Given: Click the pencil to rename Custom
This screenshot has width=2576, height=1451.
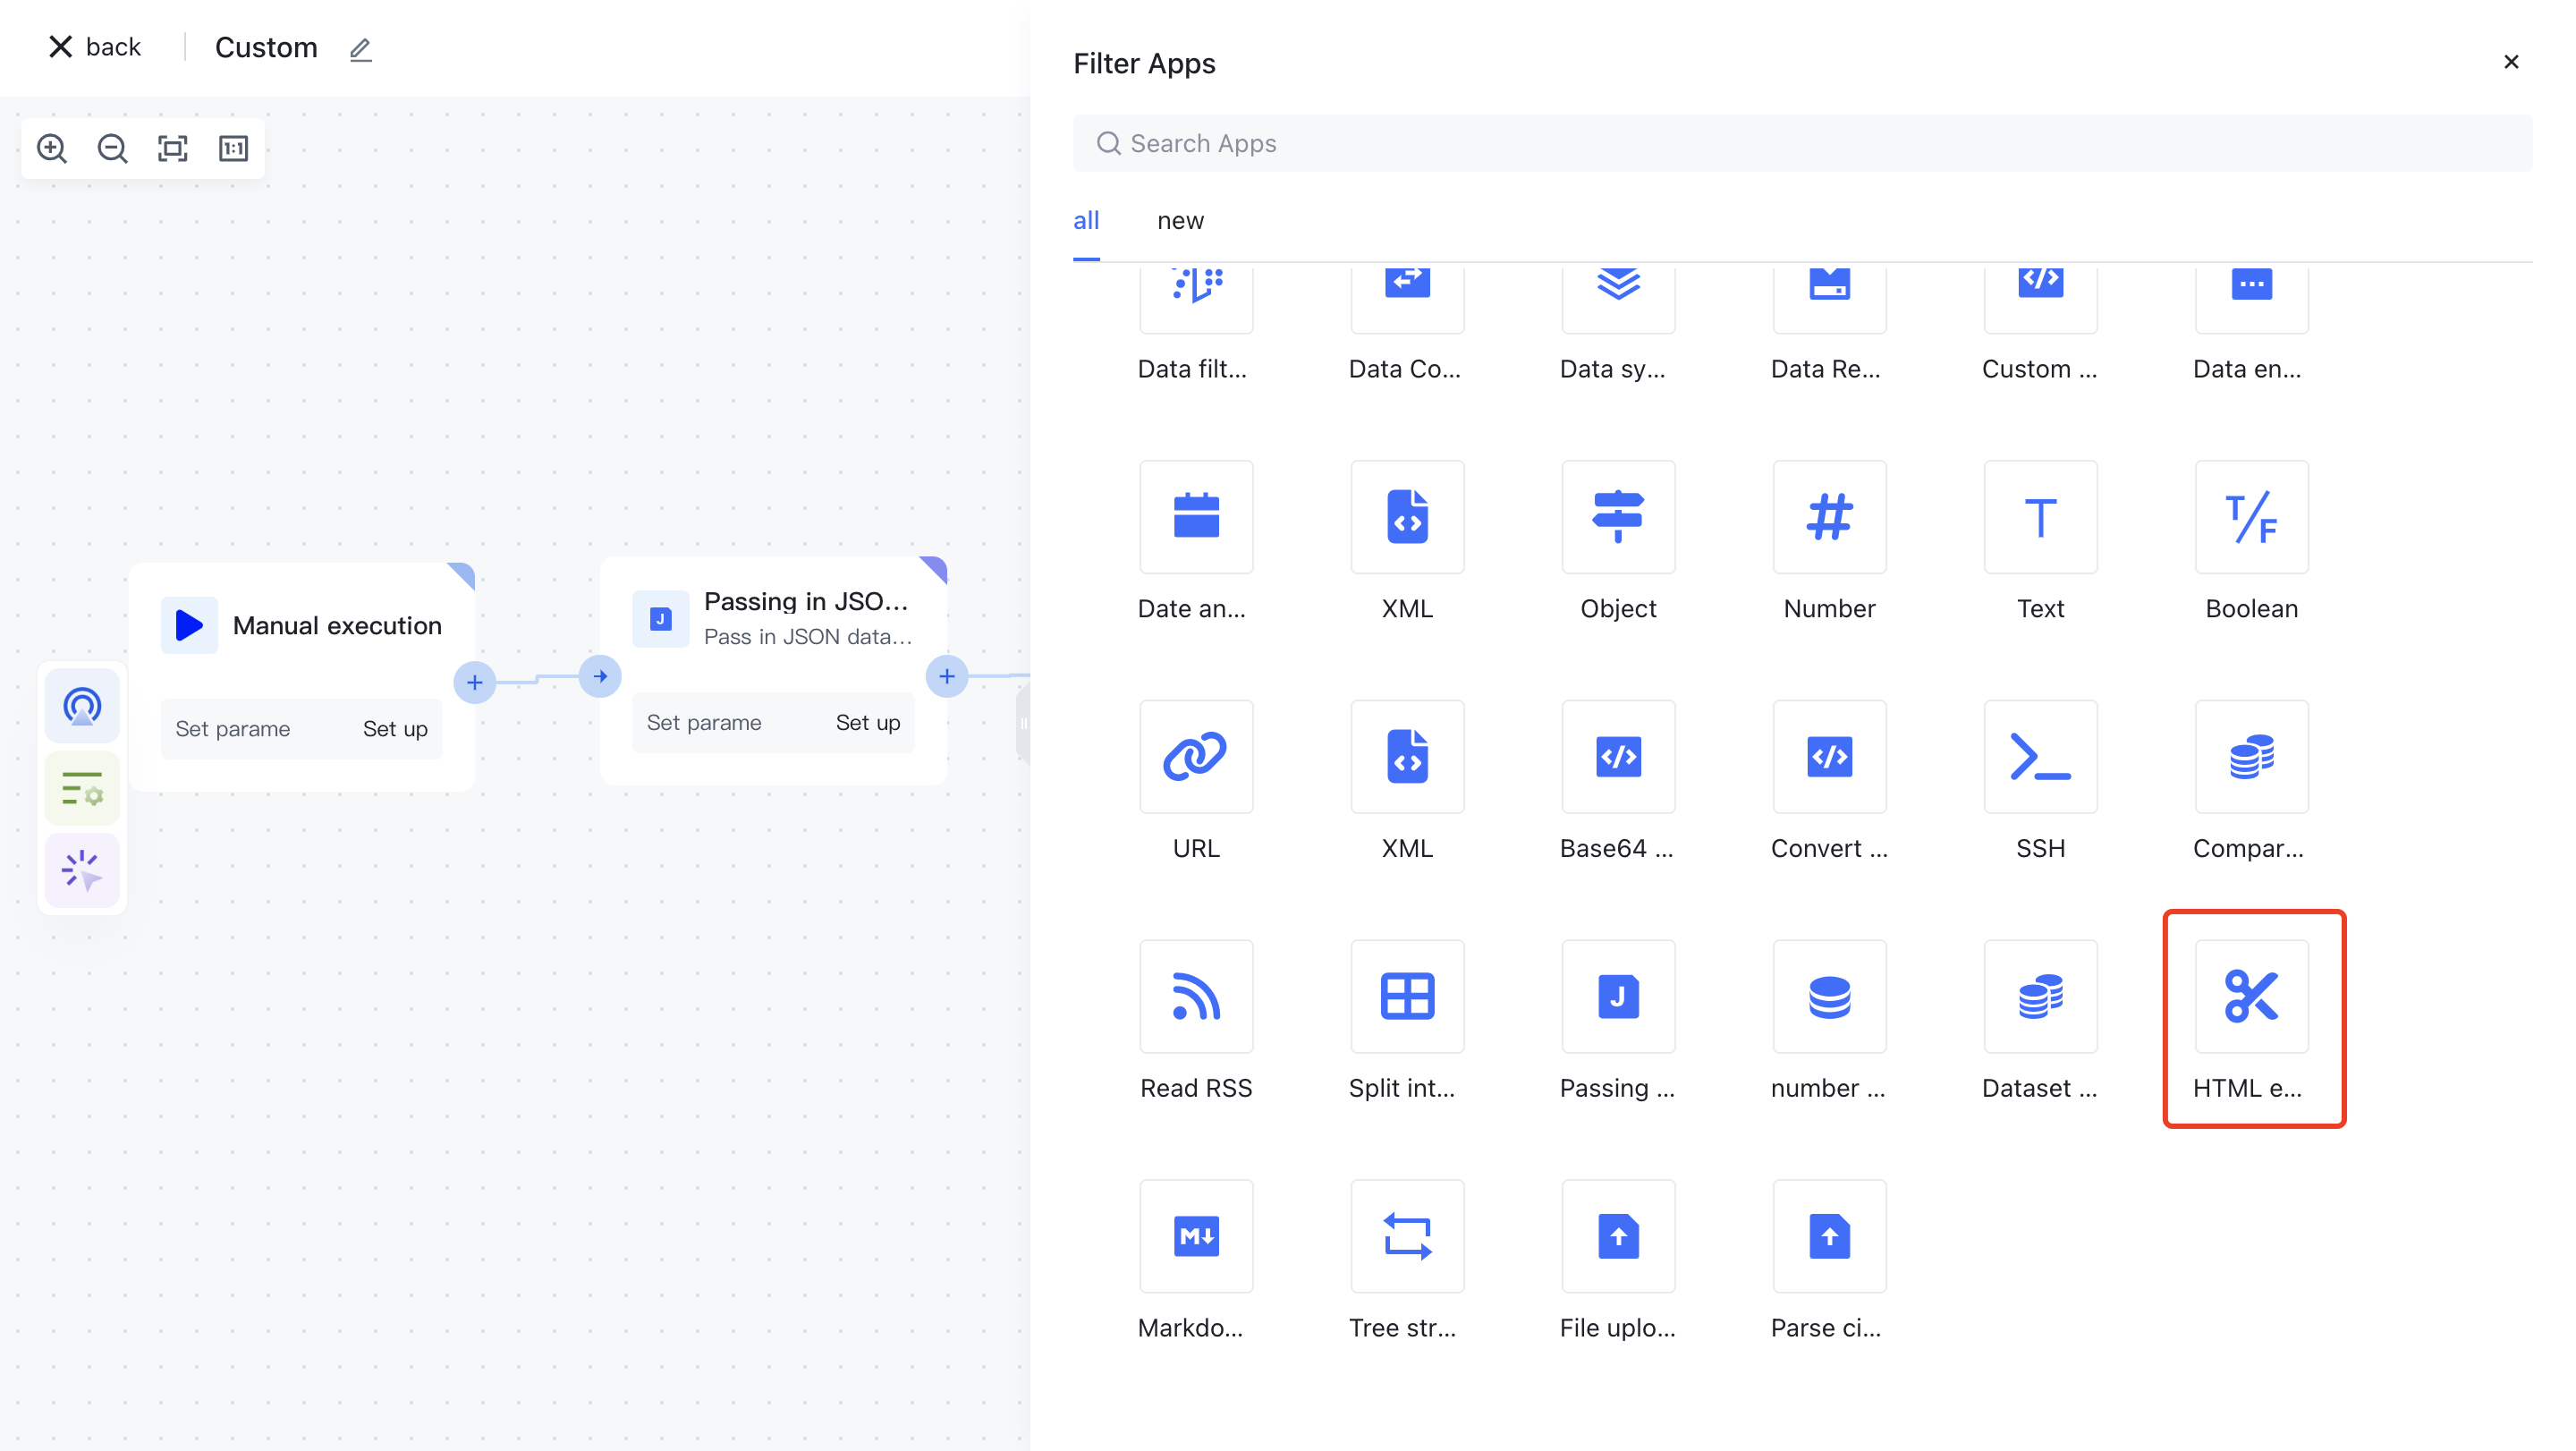Looking at the screenshot, I should (x=361, y=49).
